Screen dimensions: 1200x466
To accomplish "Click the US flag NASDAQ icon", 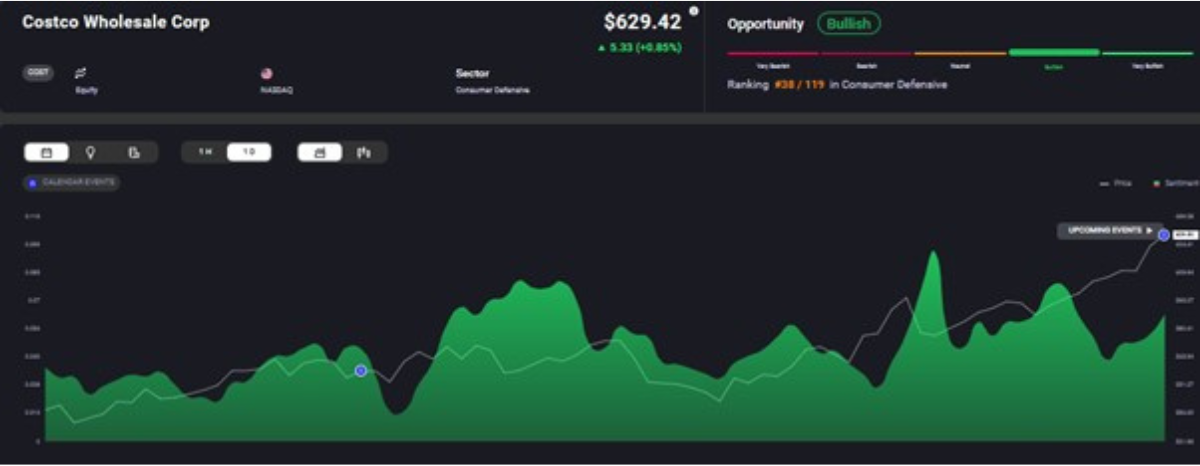I will pyautogui.click(x=266, y=73).
